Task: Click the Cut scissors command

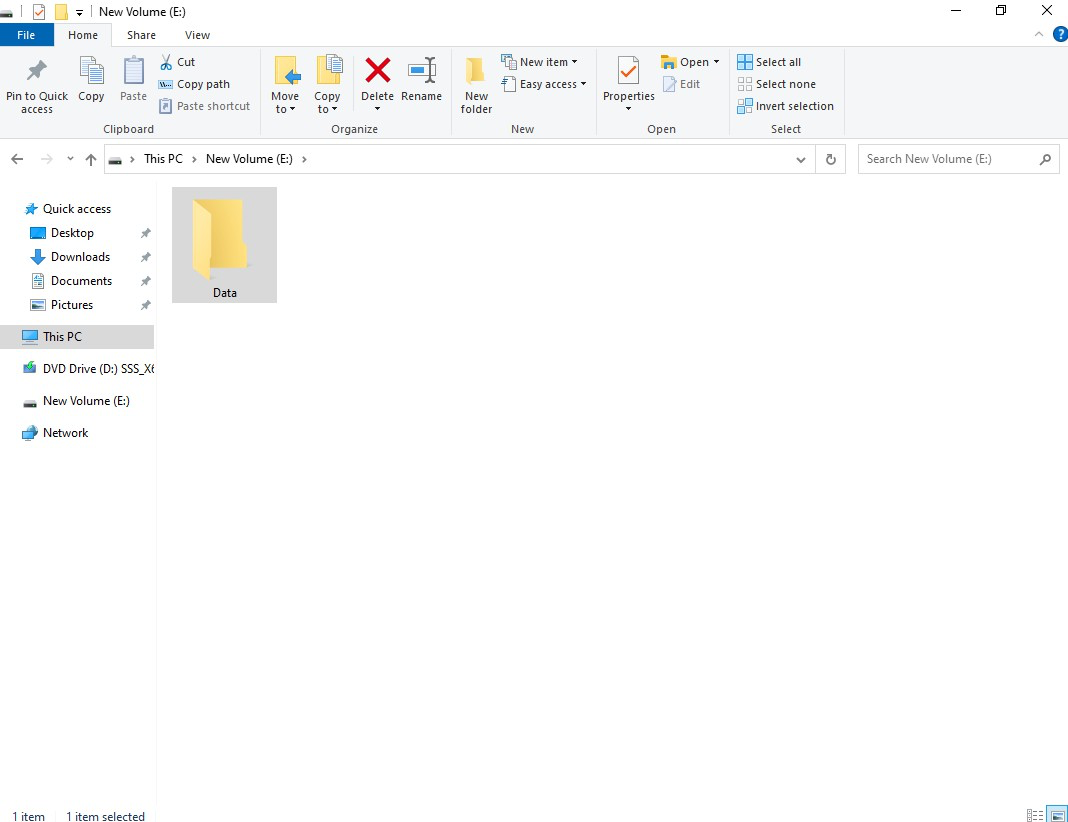Action: [177, 62]
